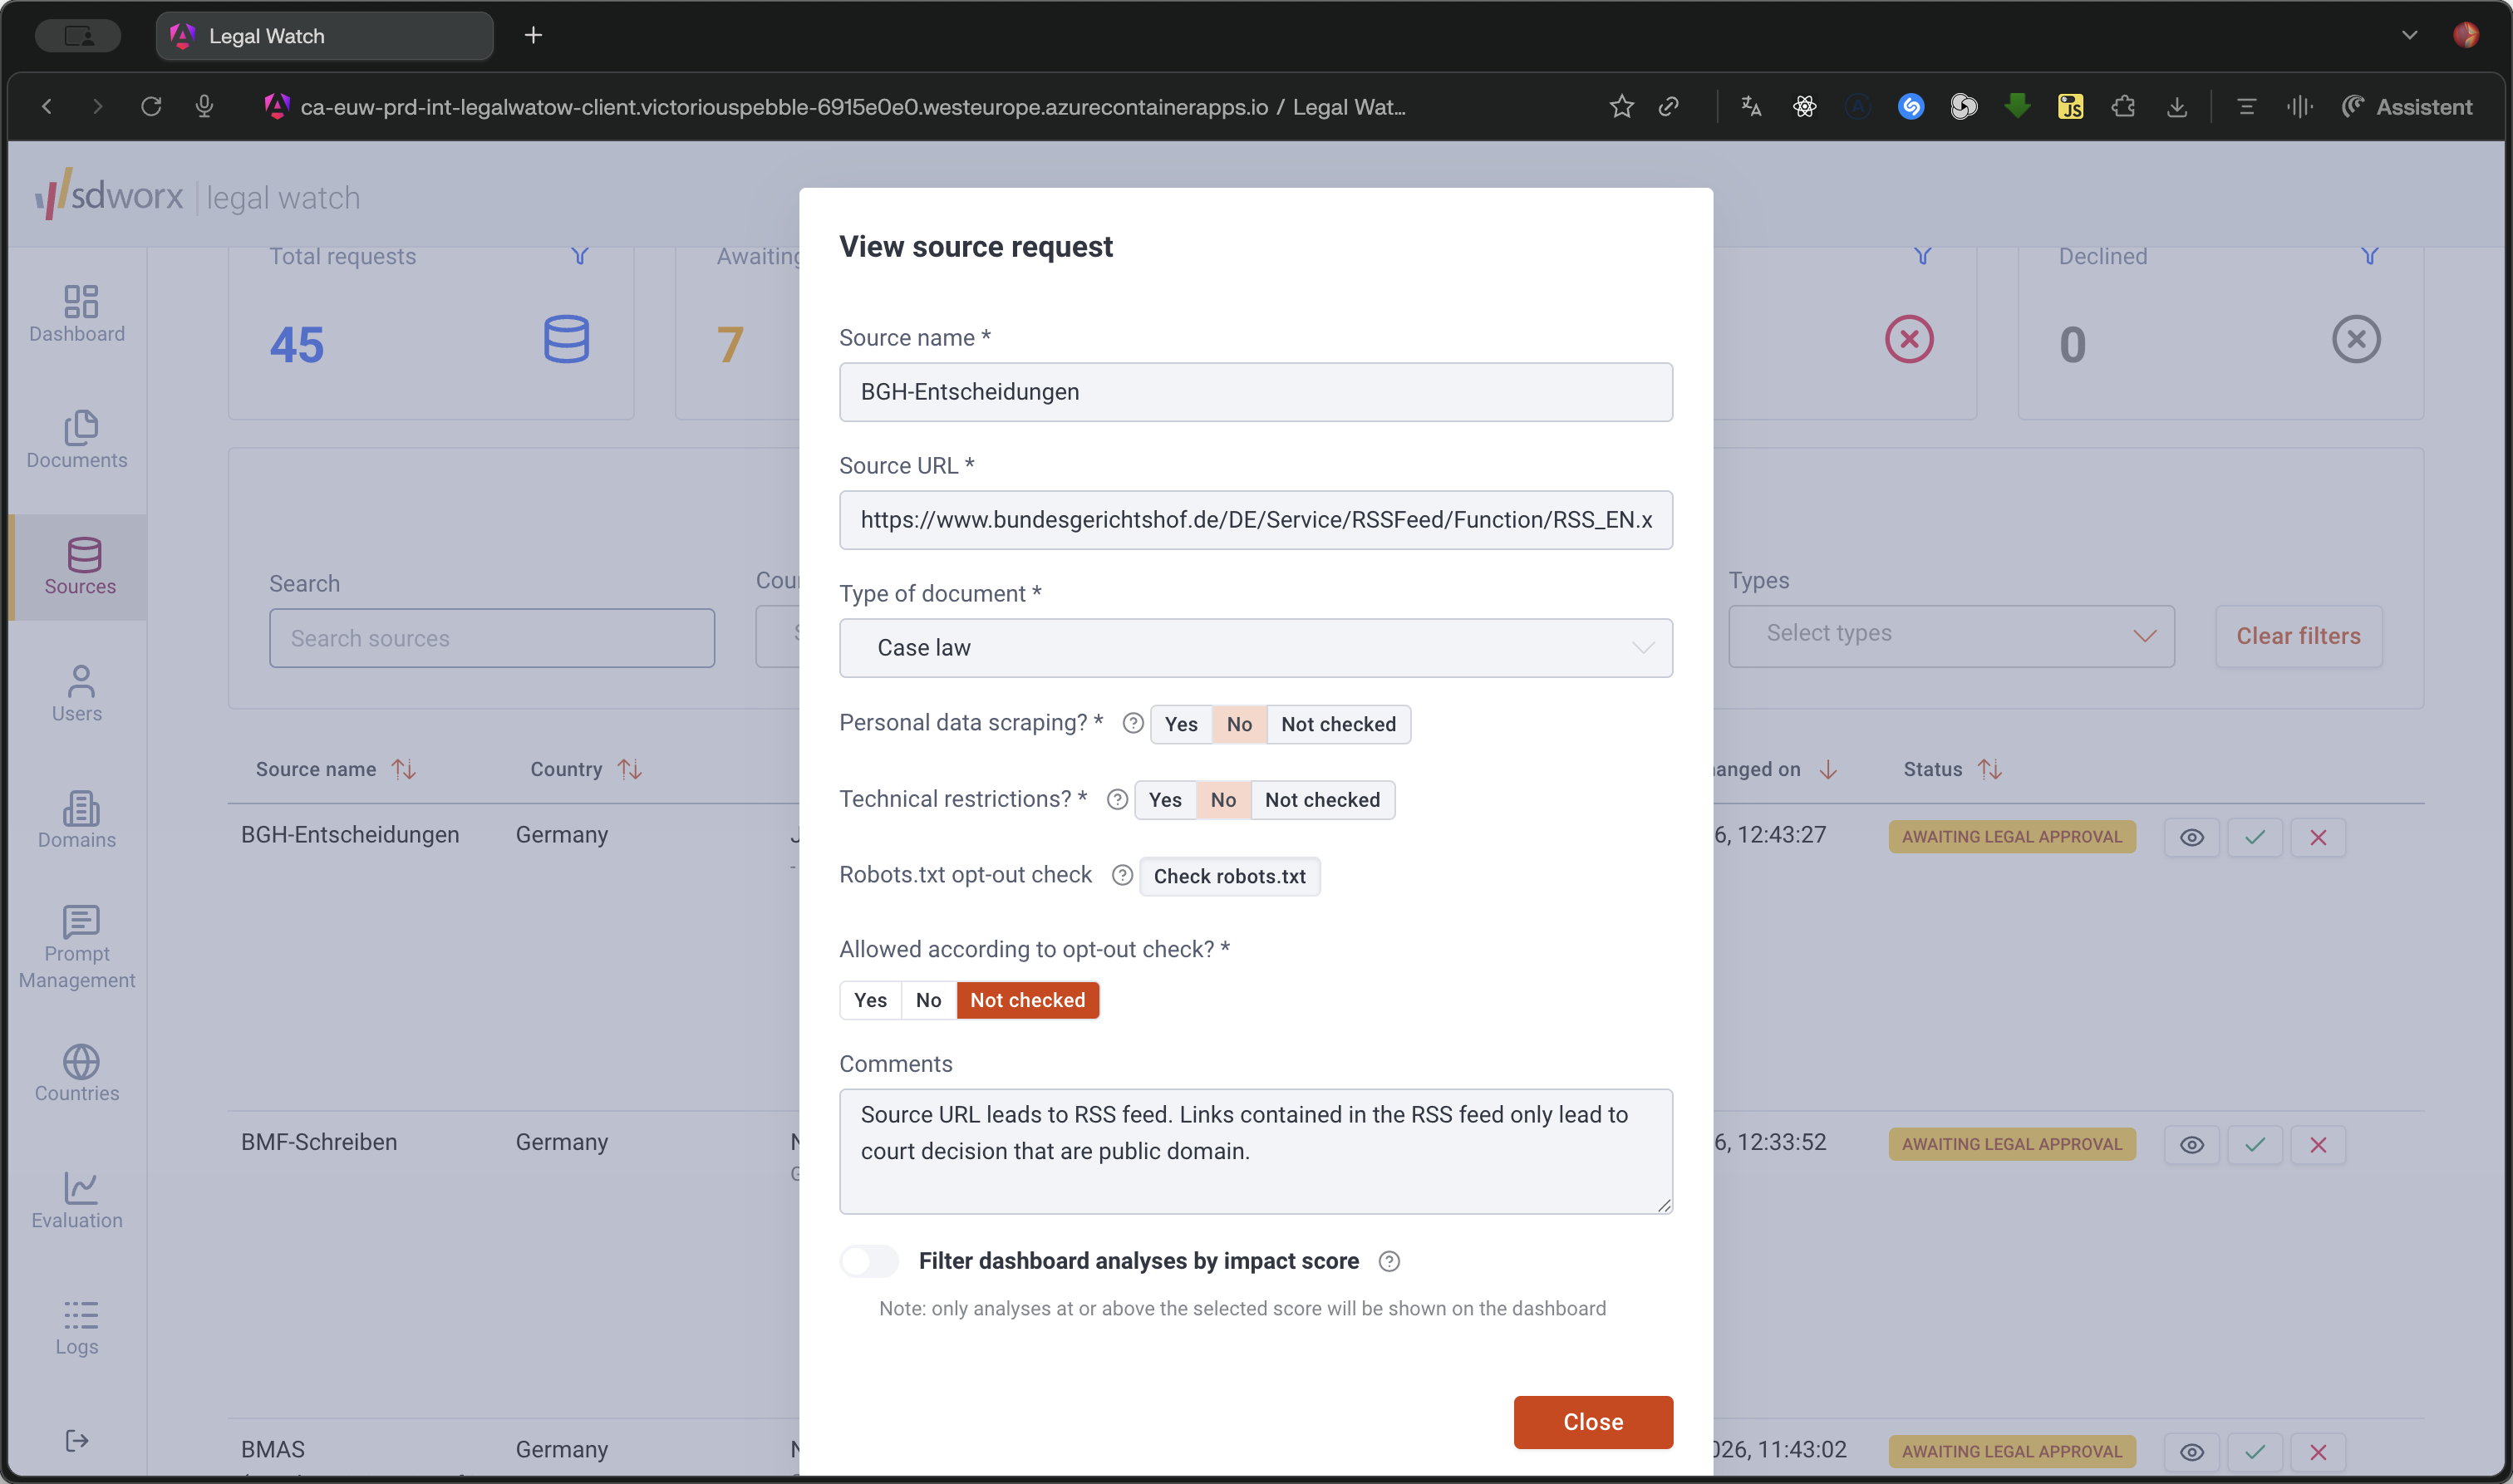Expand the Type of document dropdown
Image resolution: width=2513 pixels, height=1484 pixels.
point(1255,648)
